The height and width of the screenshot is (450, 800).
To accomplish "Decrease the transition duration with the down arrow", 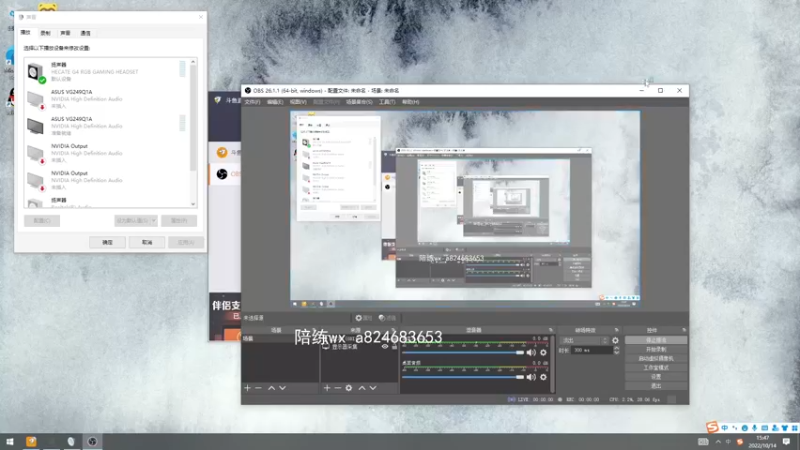I will (616, 353).
